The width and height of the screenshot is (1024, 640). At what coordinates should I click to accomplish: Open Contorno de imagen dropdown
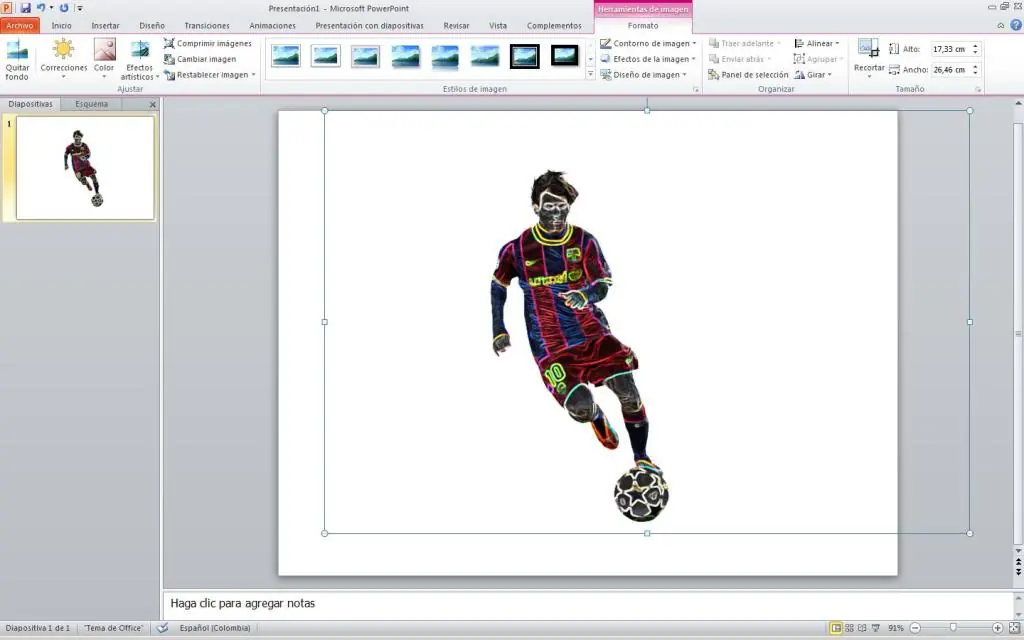(648, 43)
